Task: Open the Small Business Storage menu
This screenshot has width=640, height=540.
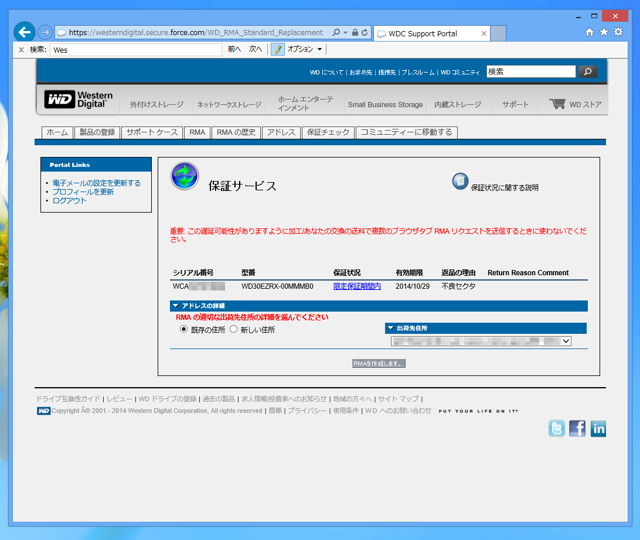Action: tap(385, 104)
